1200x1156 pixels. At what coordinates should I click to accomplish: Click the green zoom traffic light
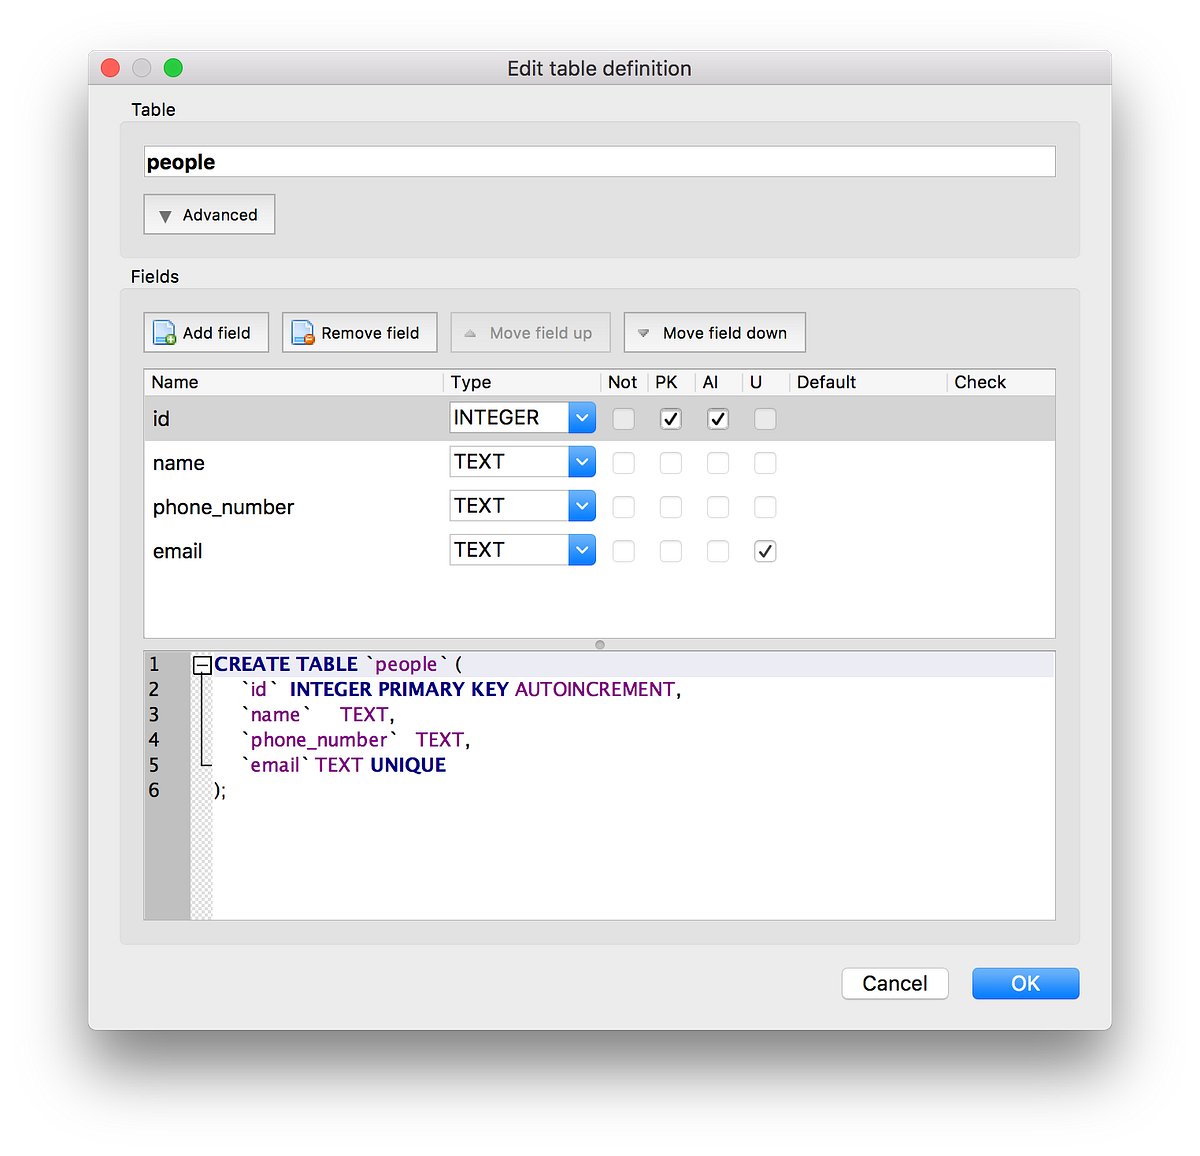[172, 67]
